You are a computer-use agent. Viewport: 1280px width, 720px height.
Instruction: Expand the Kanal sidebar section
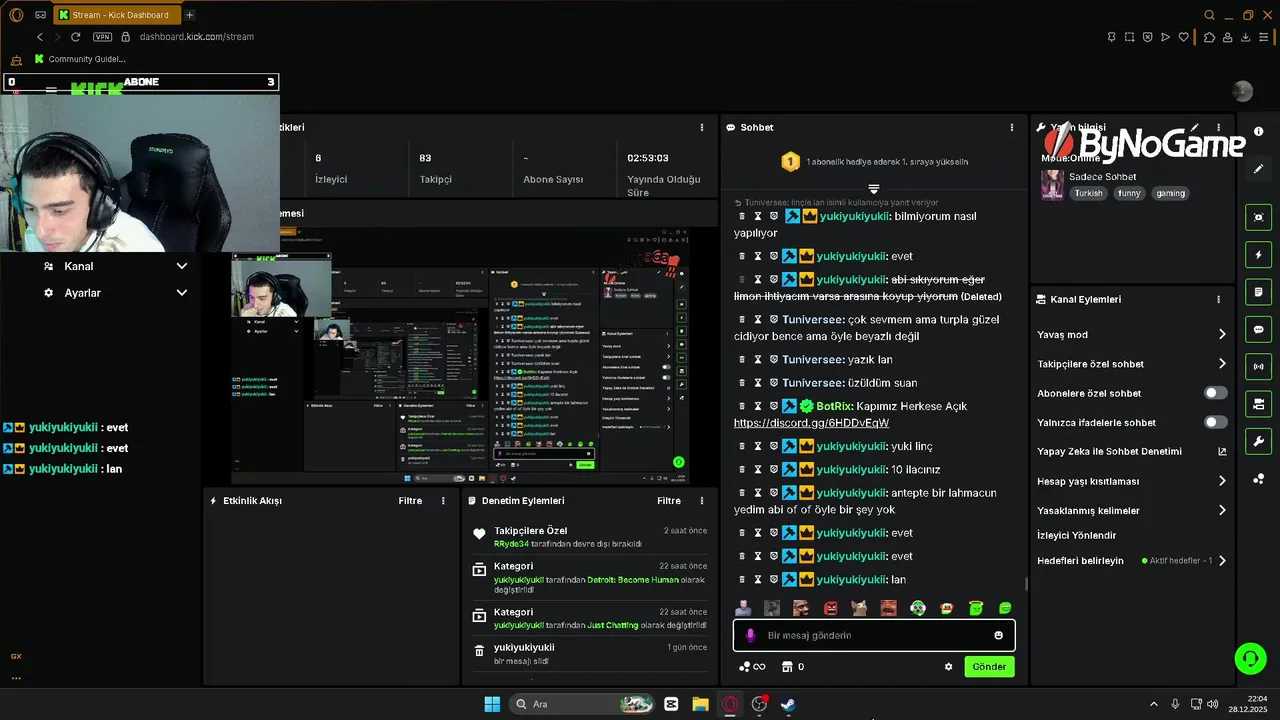click(116, 266)
